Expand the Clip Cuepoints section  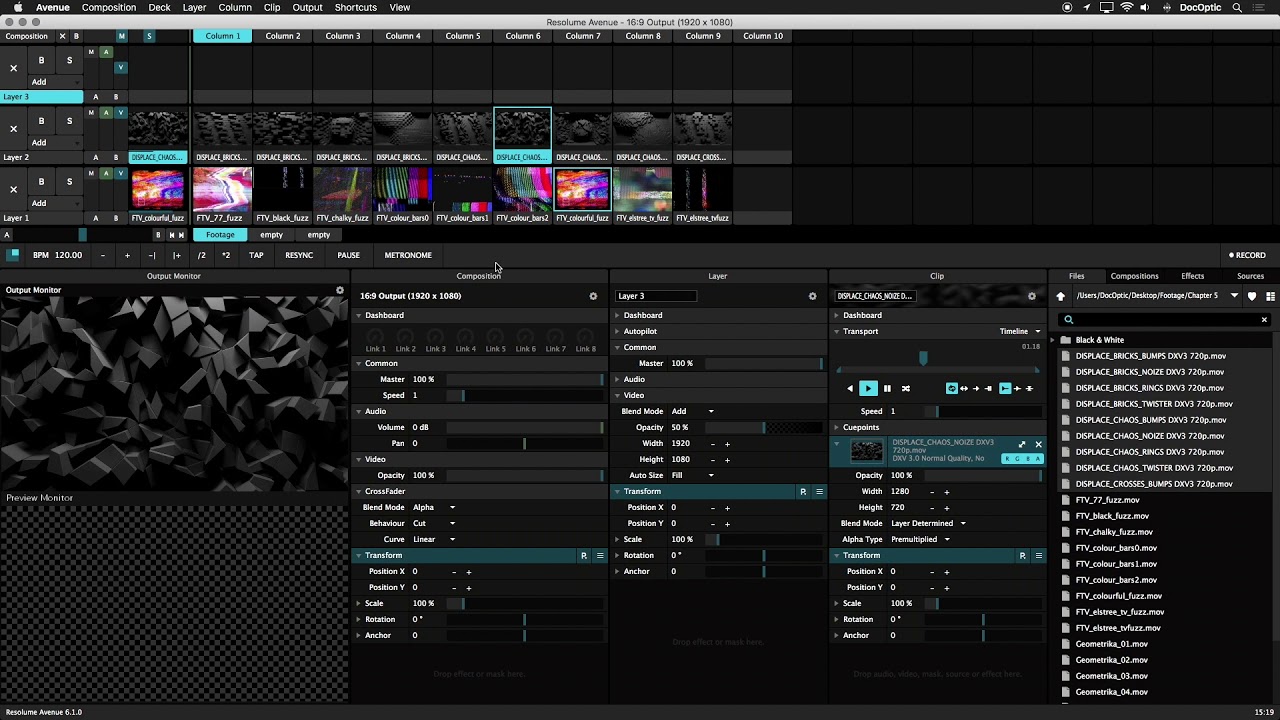tap(837, 427)
